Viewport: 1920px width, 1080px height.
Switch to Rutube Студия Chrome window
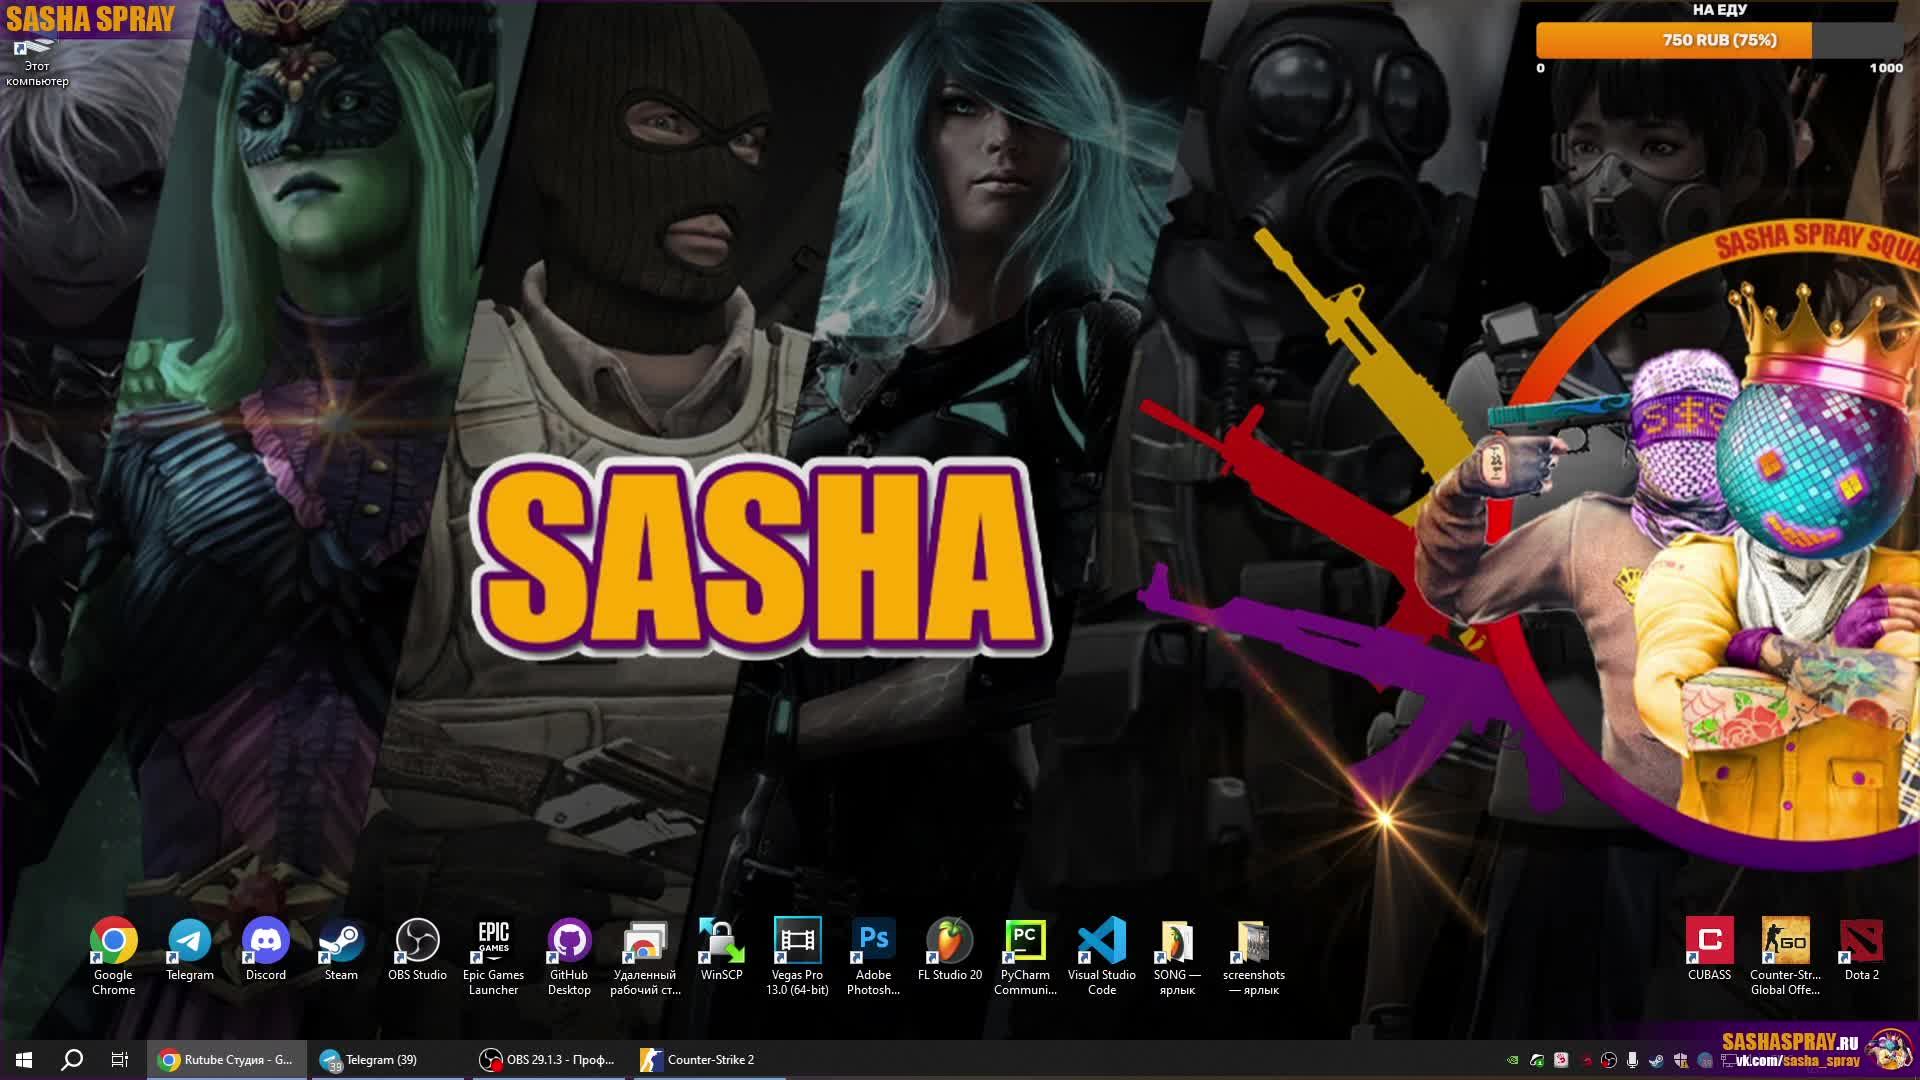click(226, 1060)
